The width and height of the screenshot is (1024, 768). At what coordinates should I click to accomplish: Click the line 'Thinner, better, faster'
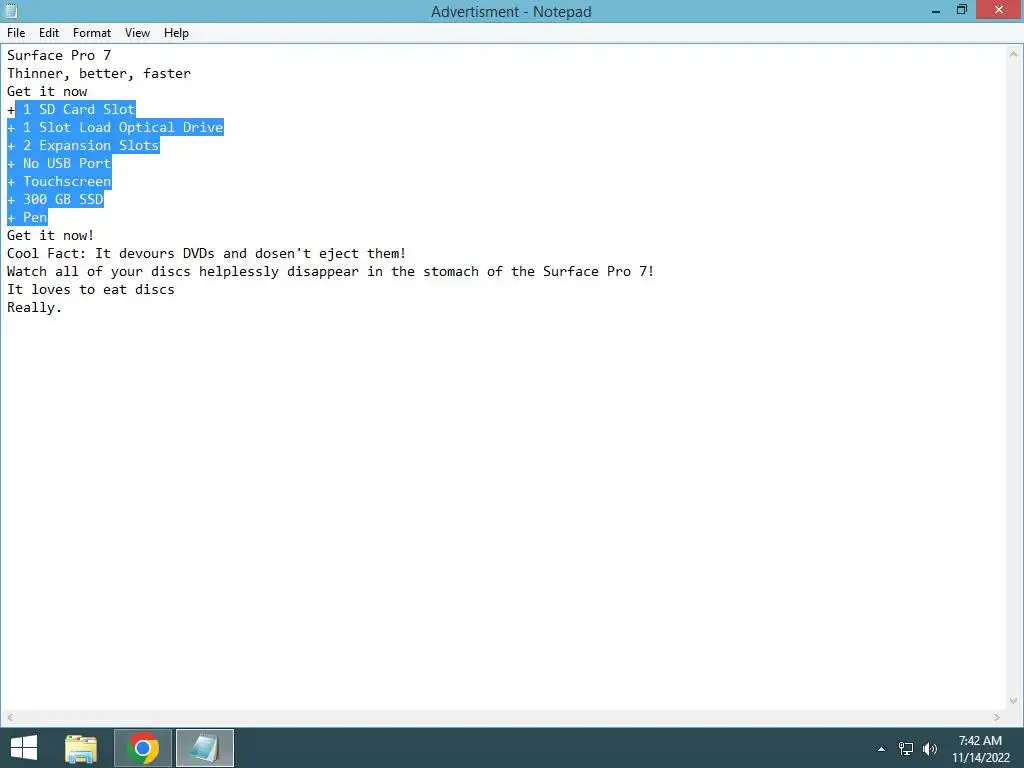click(x=99, y=74)
